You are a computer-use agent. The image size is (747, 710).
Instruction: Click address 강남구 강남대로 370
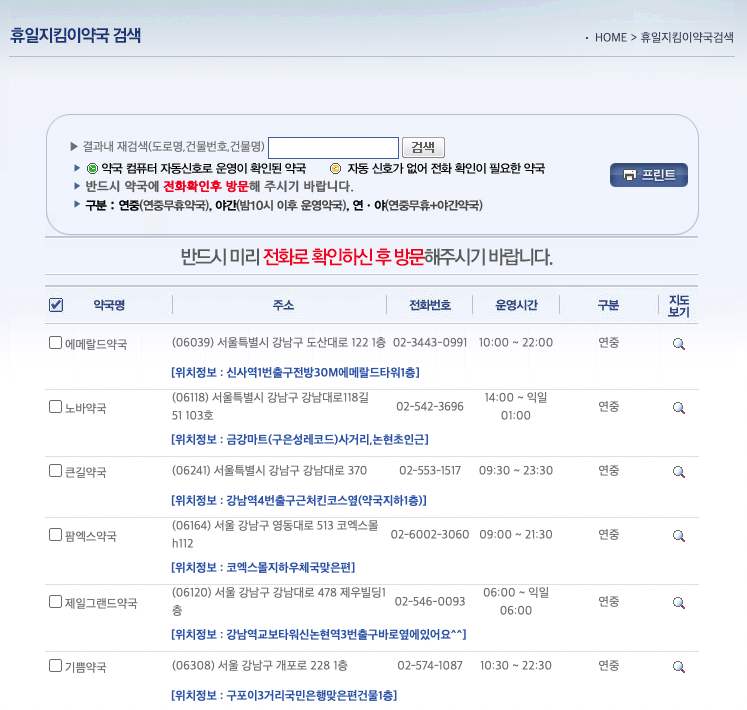(x=269, y=471)
